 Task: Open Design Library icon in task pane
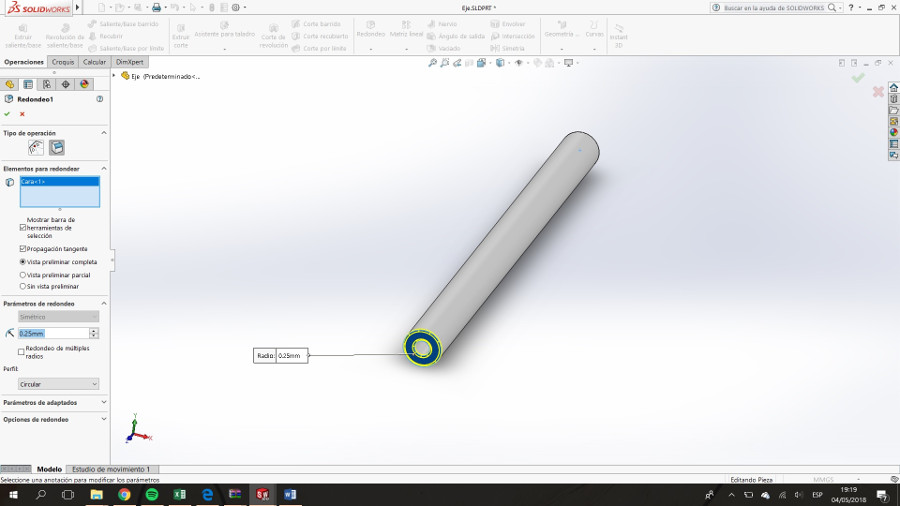tap(894, 99)
